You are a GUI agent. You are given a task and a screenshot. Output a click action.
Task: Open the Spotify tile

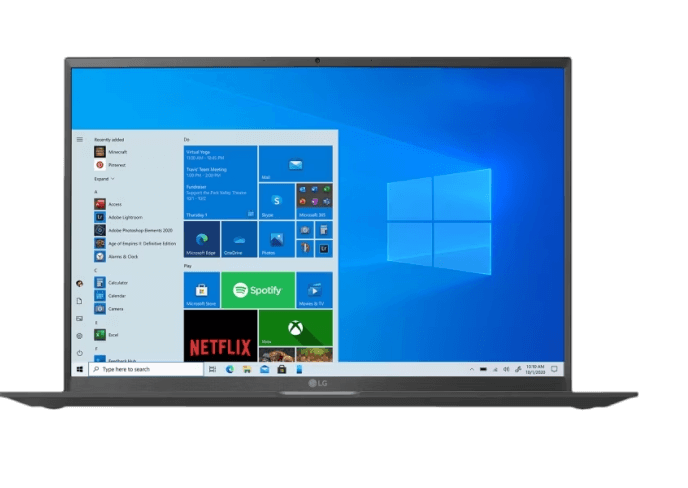click(x=257, y=290)
